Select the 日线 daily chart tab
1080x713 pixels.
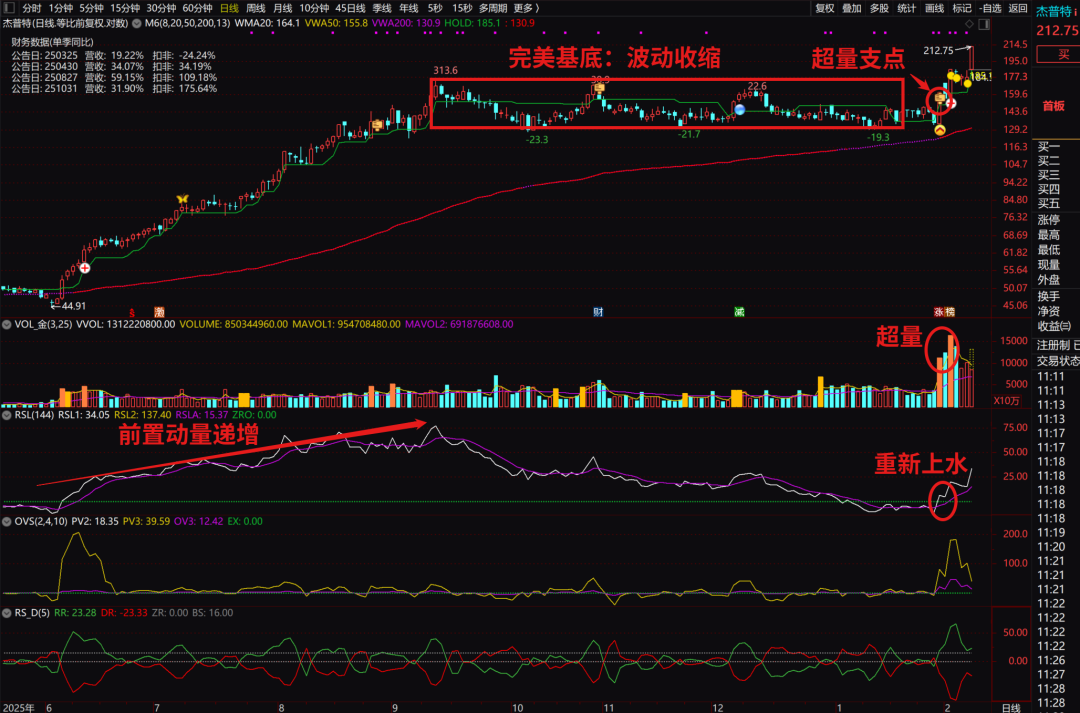click(229, 8)
